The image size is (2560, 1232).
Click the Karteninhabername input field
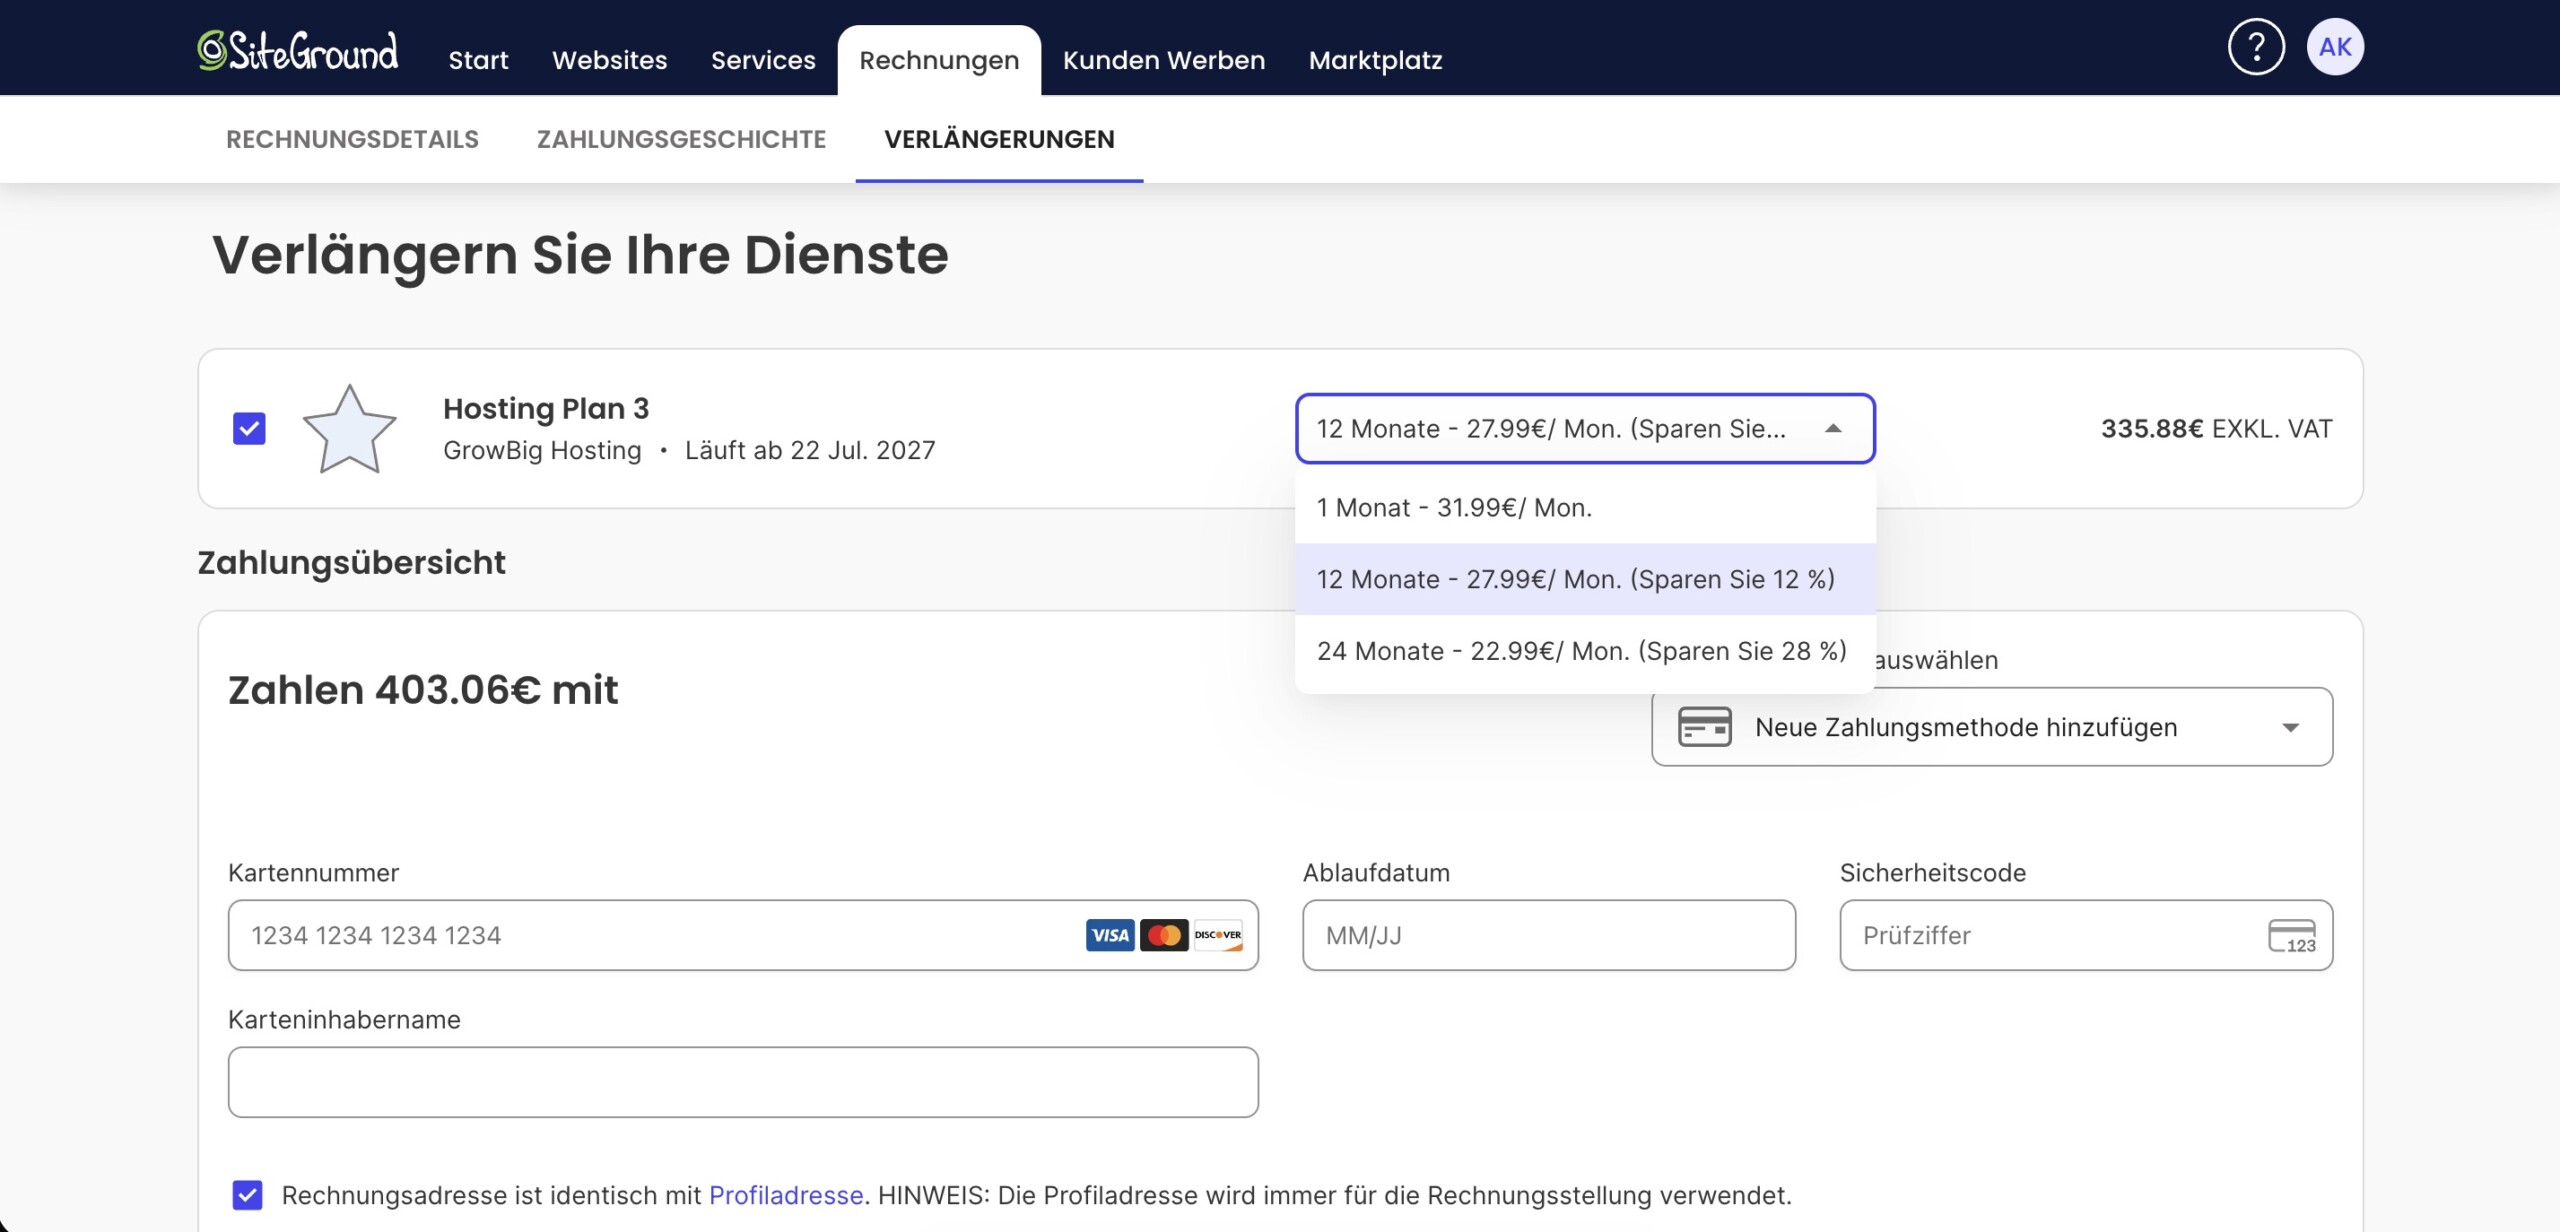click(x=743, y=1082)
